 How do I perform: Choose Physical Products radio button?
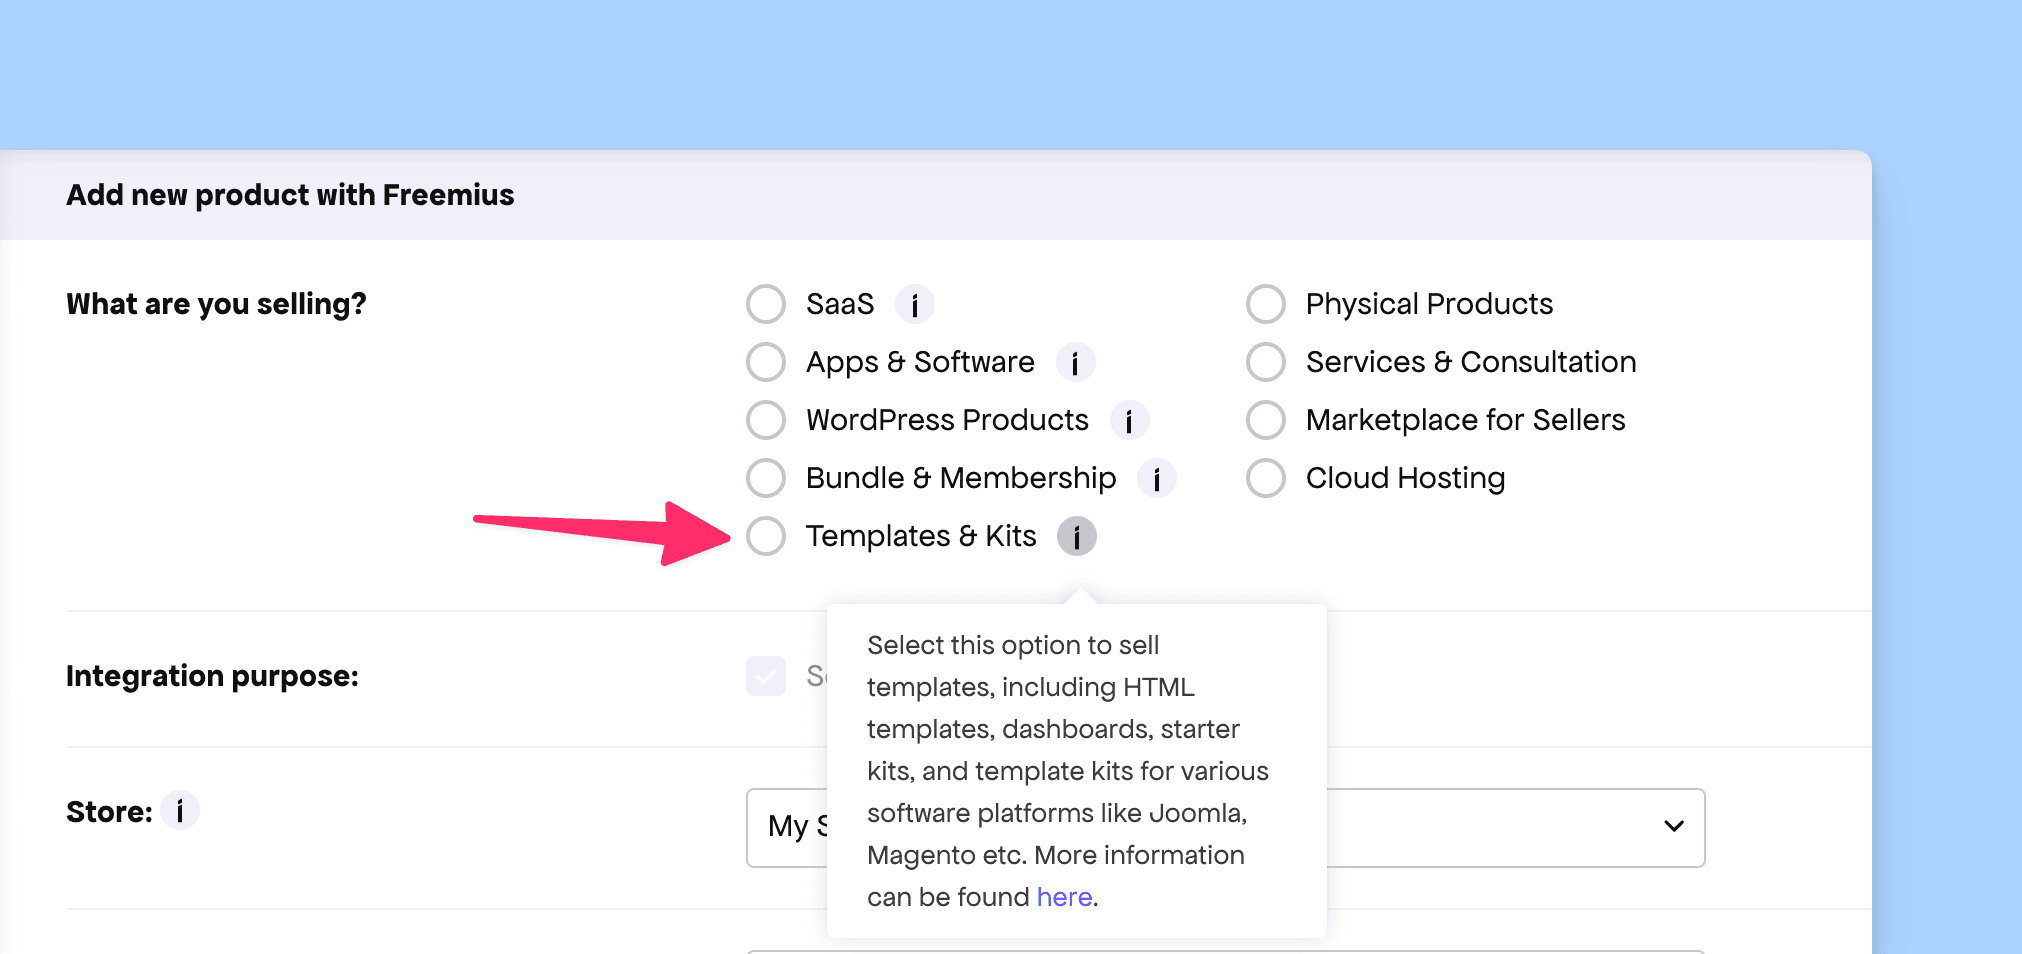tap(1265, 304)
